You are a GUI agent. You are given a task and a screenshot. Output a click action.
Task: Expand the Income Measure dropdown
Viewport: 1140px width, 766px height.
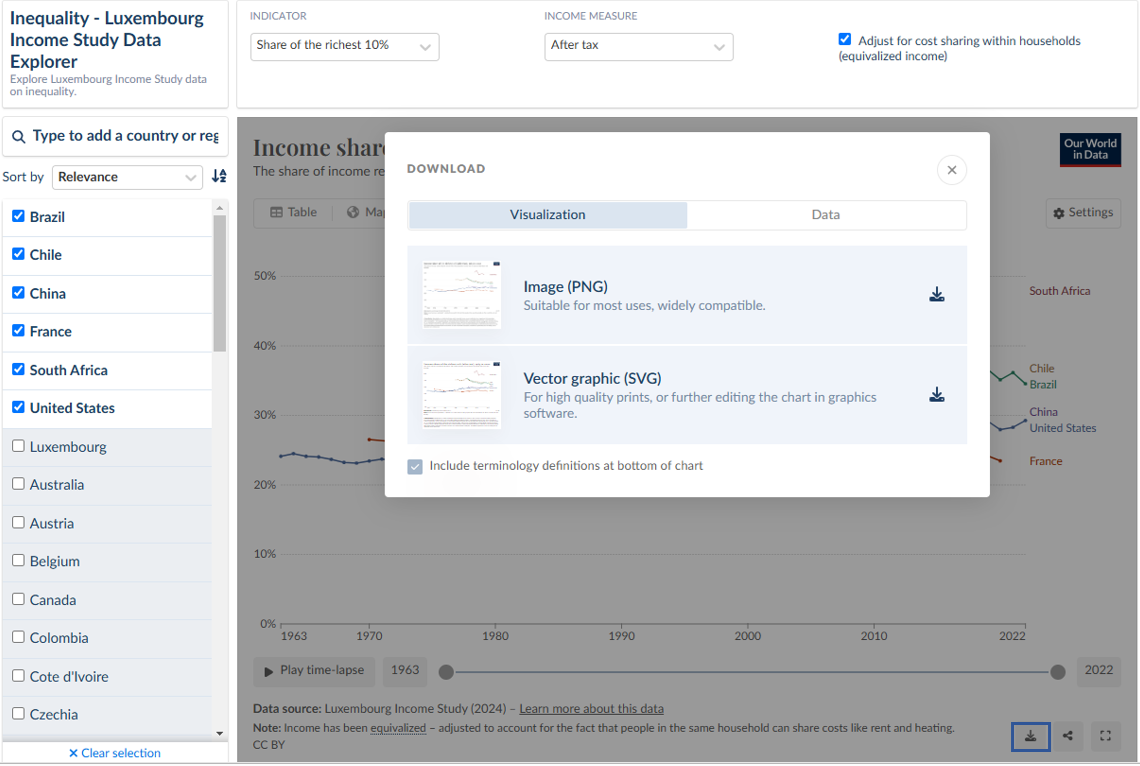(638, 46)
